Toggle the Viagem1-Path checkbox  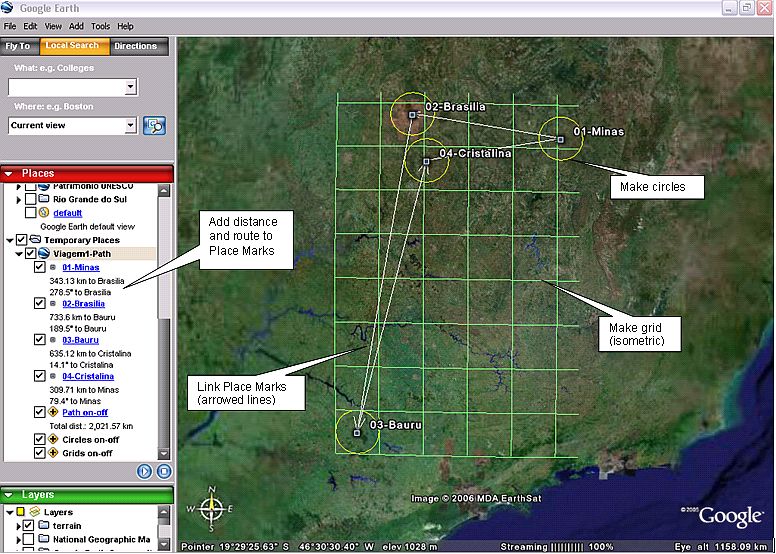click(x=30, y=253)
